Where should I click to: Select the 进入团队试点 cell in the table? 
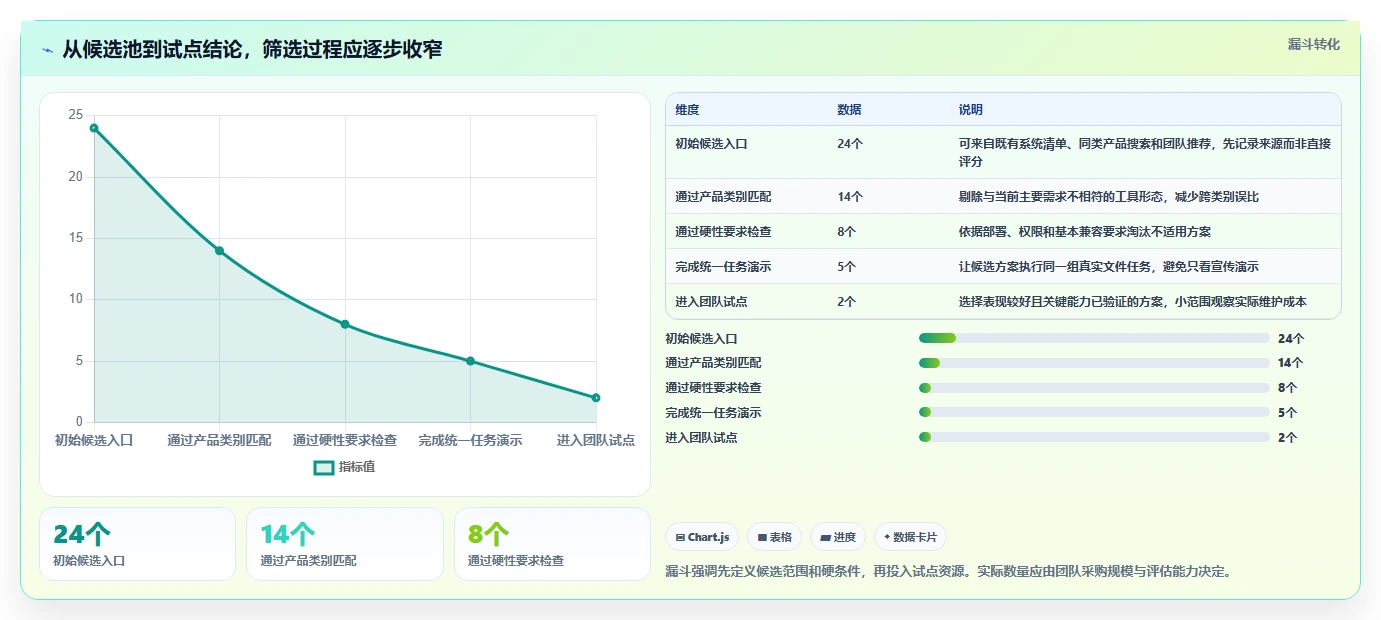(x=711, y=302)
